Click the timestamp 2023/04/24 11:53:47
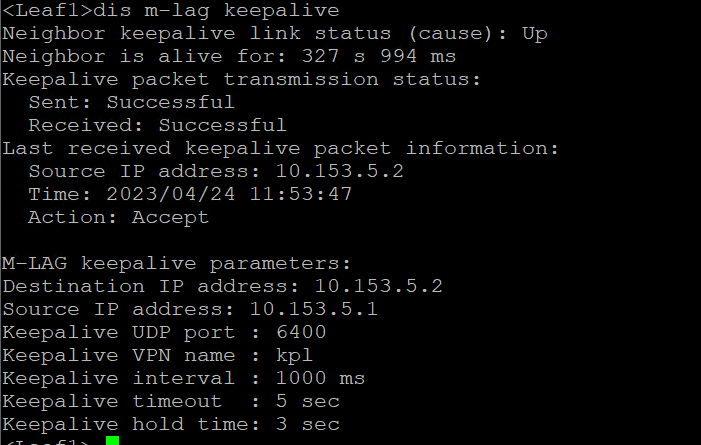Image resolution: width=701 pixels, height=445 pixels. tap(229, 194)
